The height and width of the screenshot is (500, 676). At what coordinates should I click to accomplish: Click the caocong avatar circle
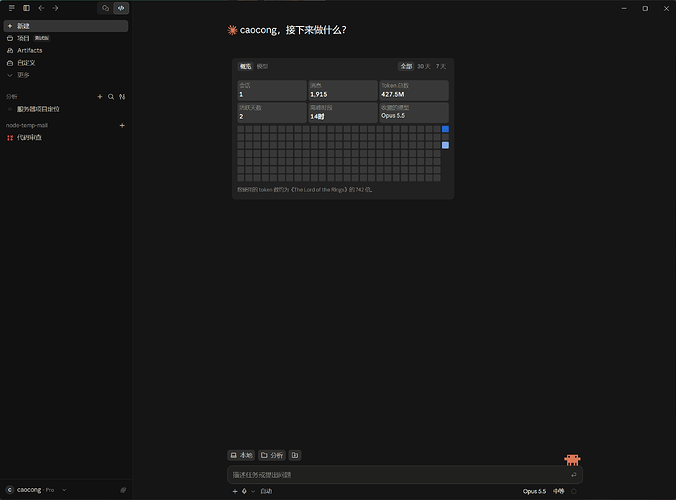click(x=10, y=490)
